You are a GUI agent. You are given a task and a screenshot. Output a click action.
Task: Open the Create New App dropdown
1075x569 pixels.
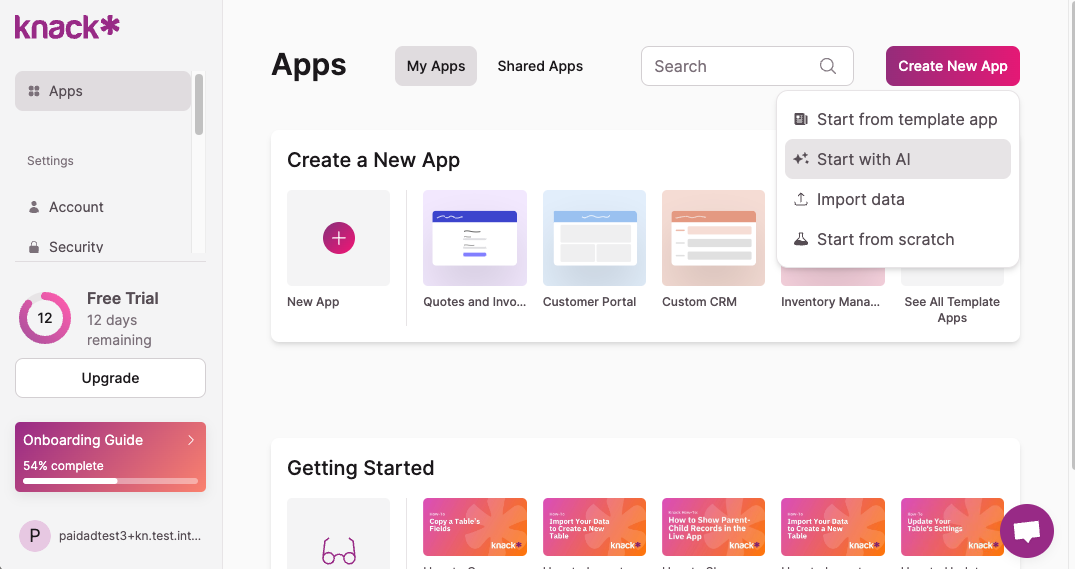(x=952, y=66)
